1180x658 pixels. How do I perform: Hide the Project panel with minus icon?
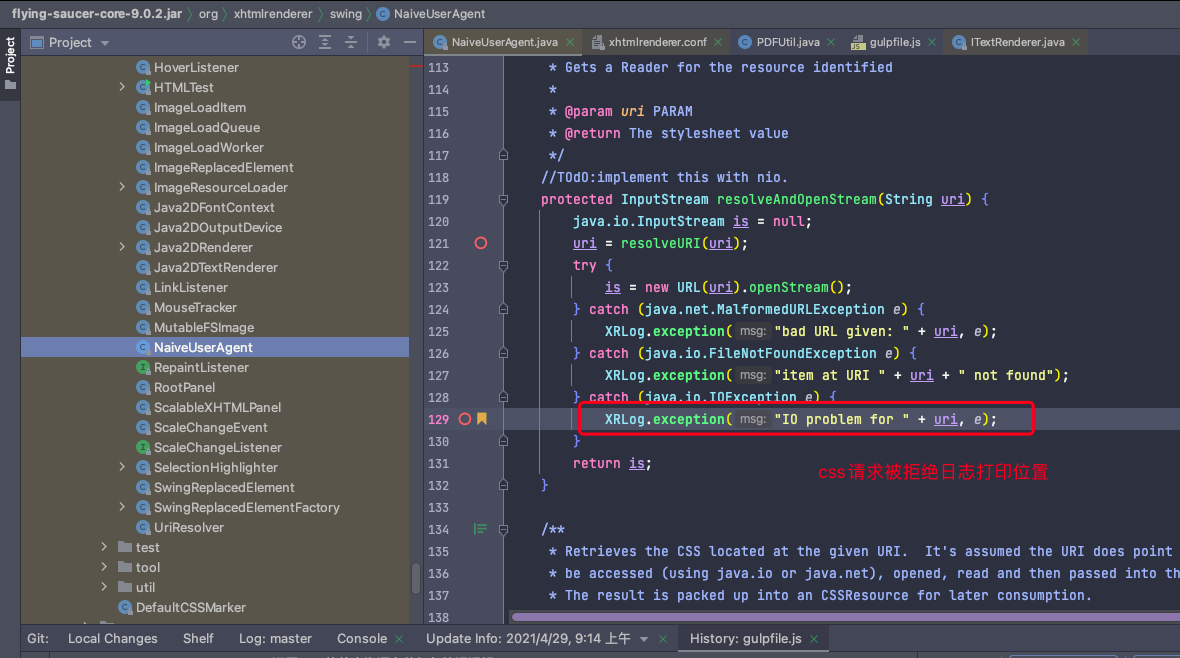[409, 42]
